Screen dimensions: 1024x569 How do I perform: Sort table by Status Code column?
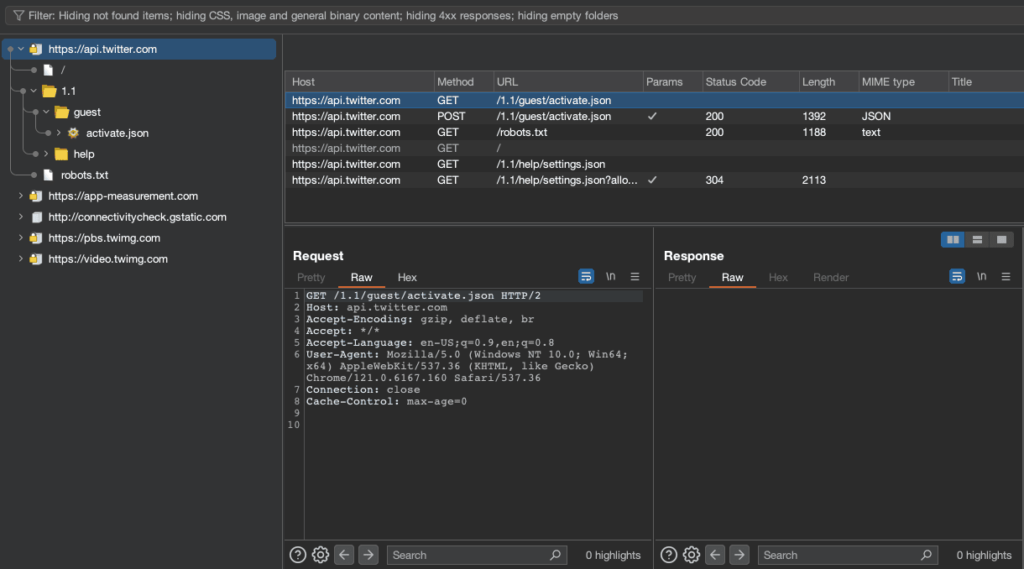750,82
